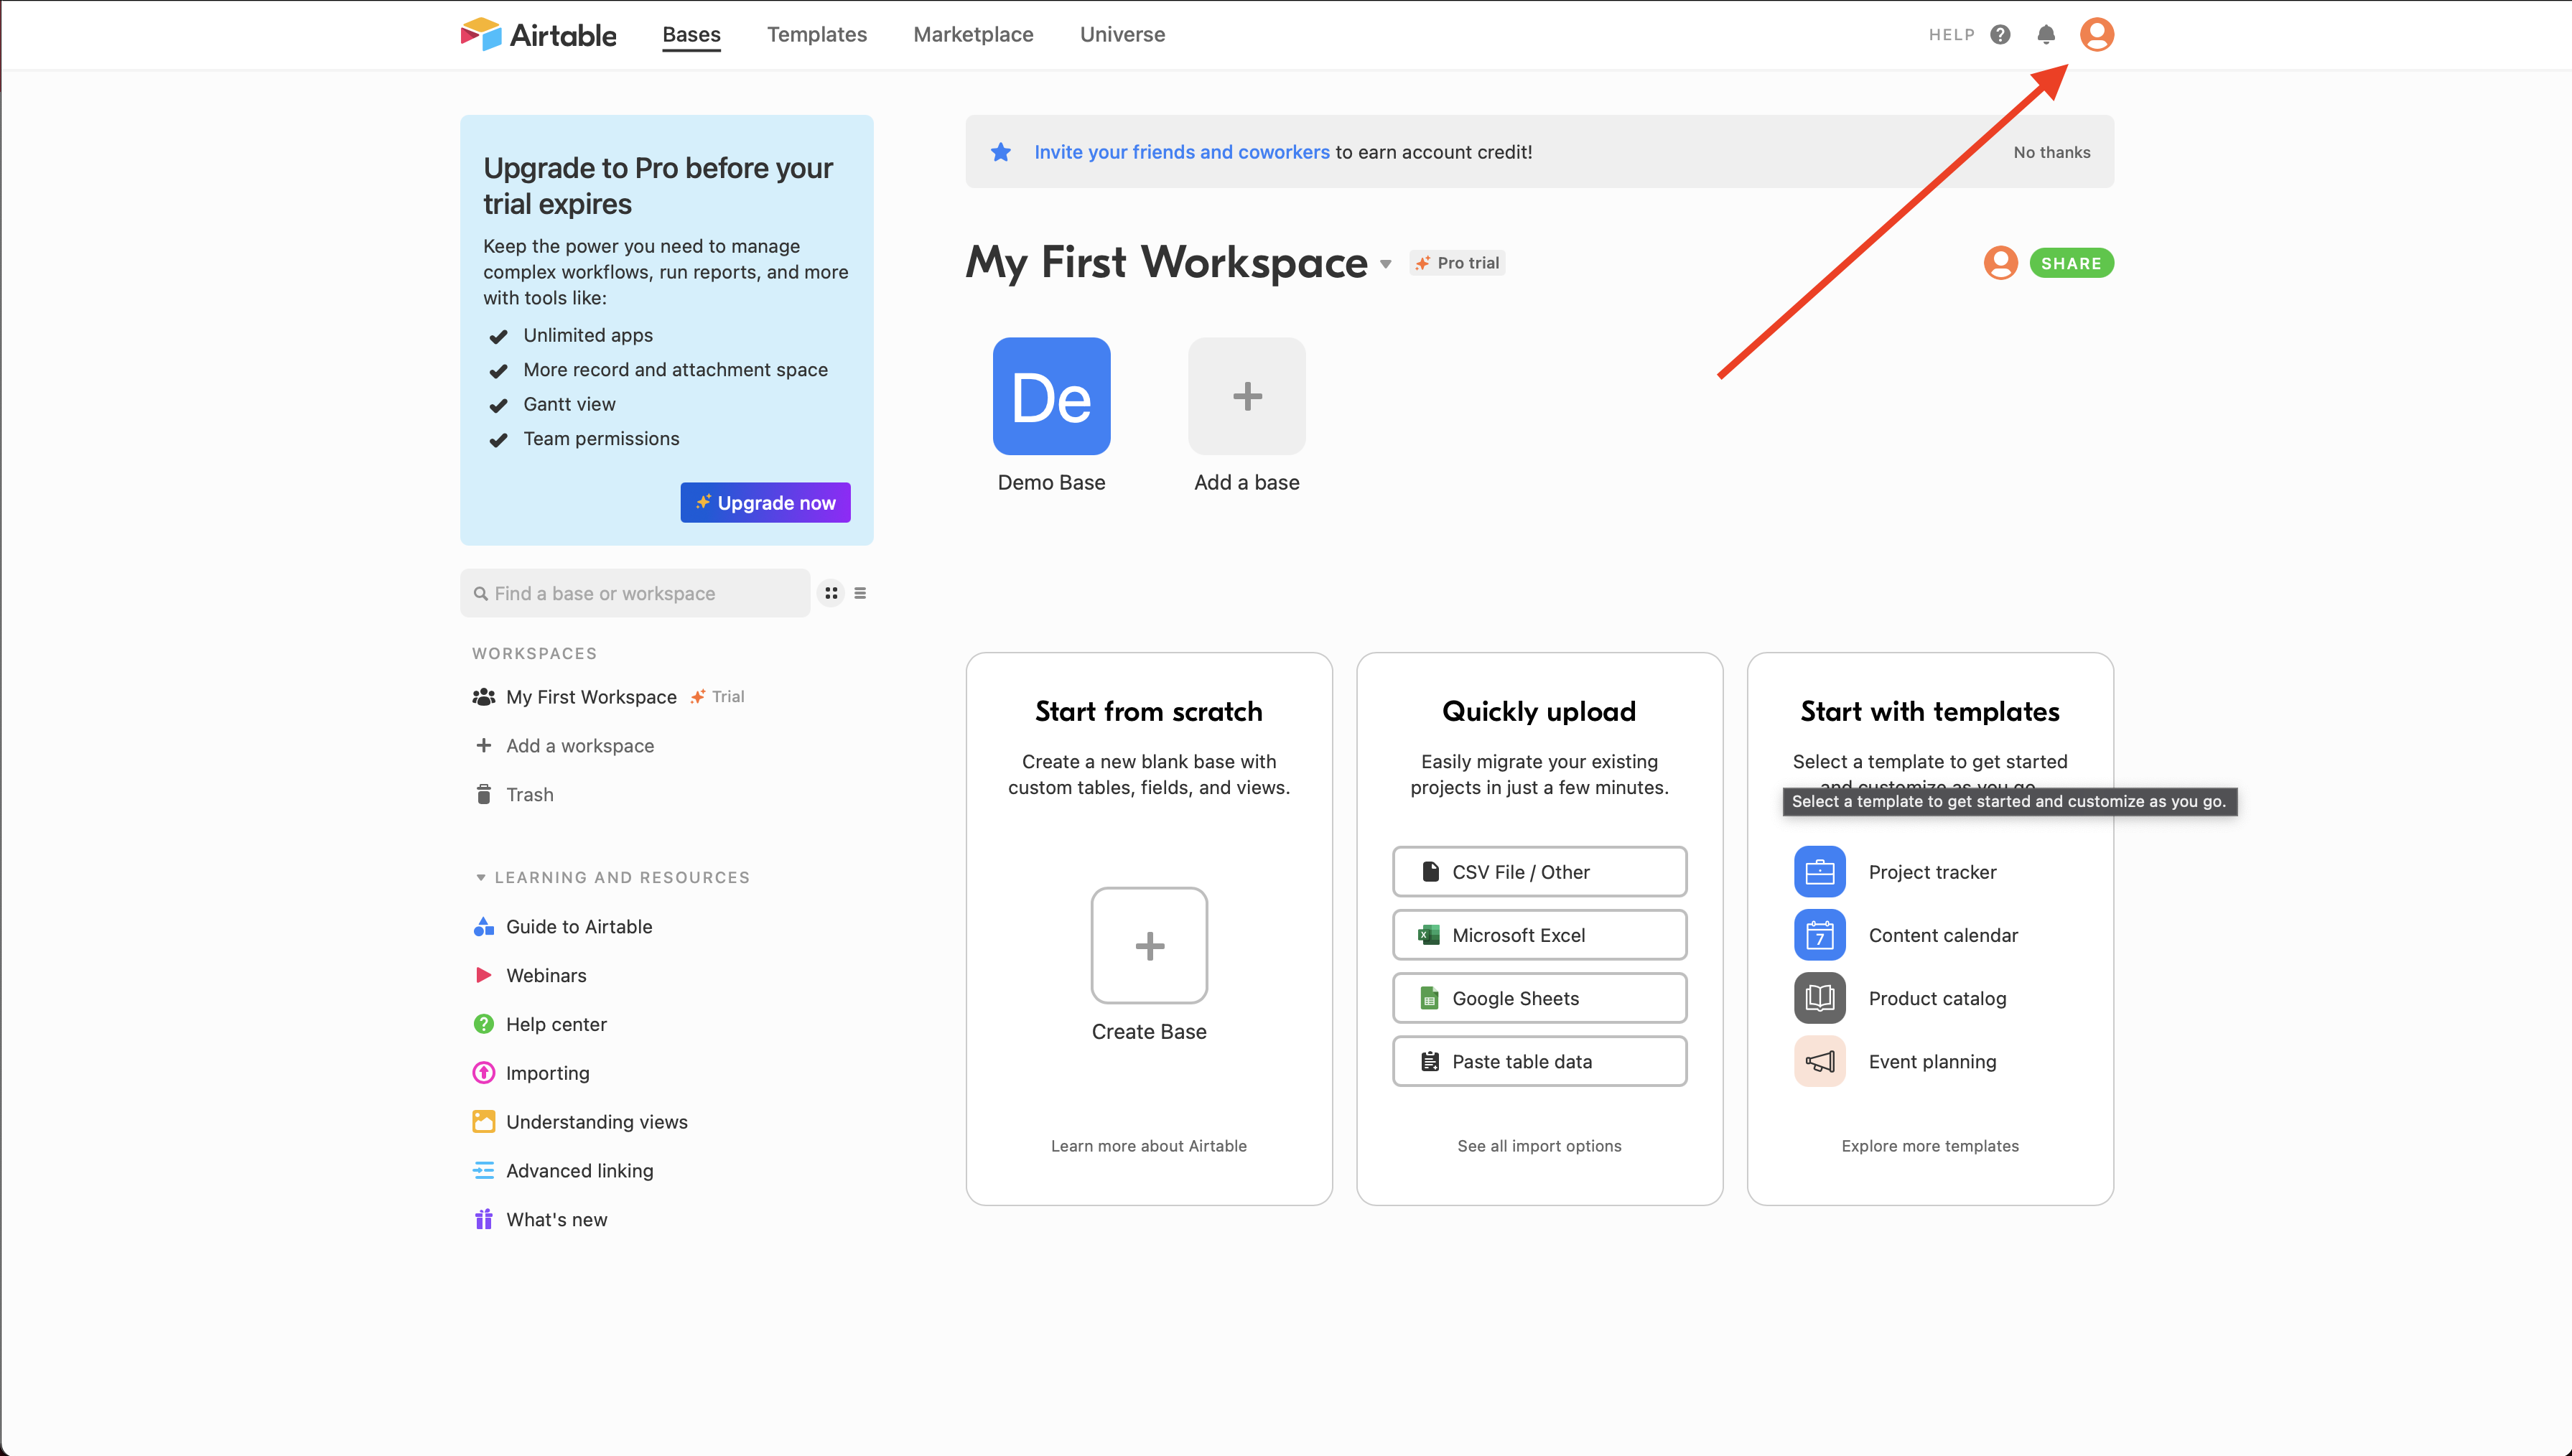Viewport: 2572px width, 1456px height.
Task: Click the Create Base plus box
Action: point(1149,945)
